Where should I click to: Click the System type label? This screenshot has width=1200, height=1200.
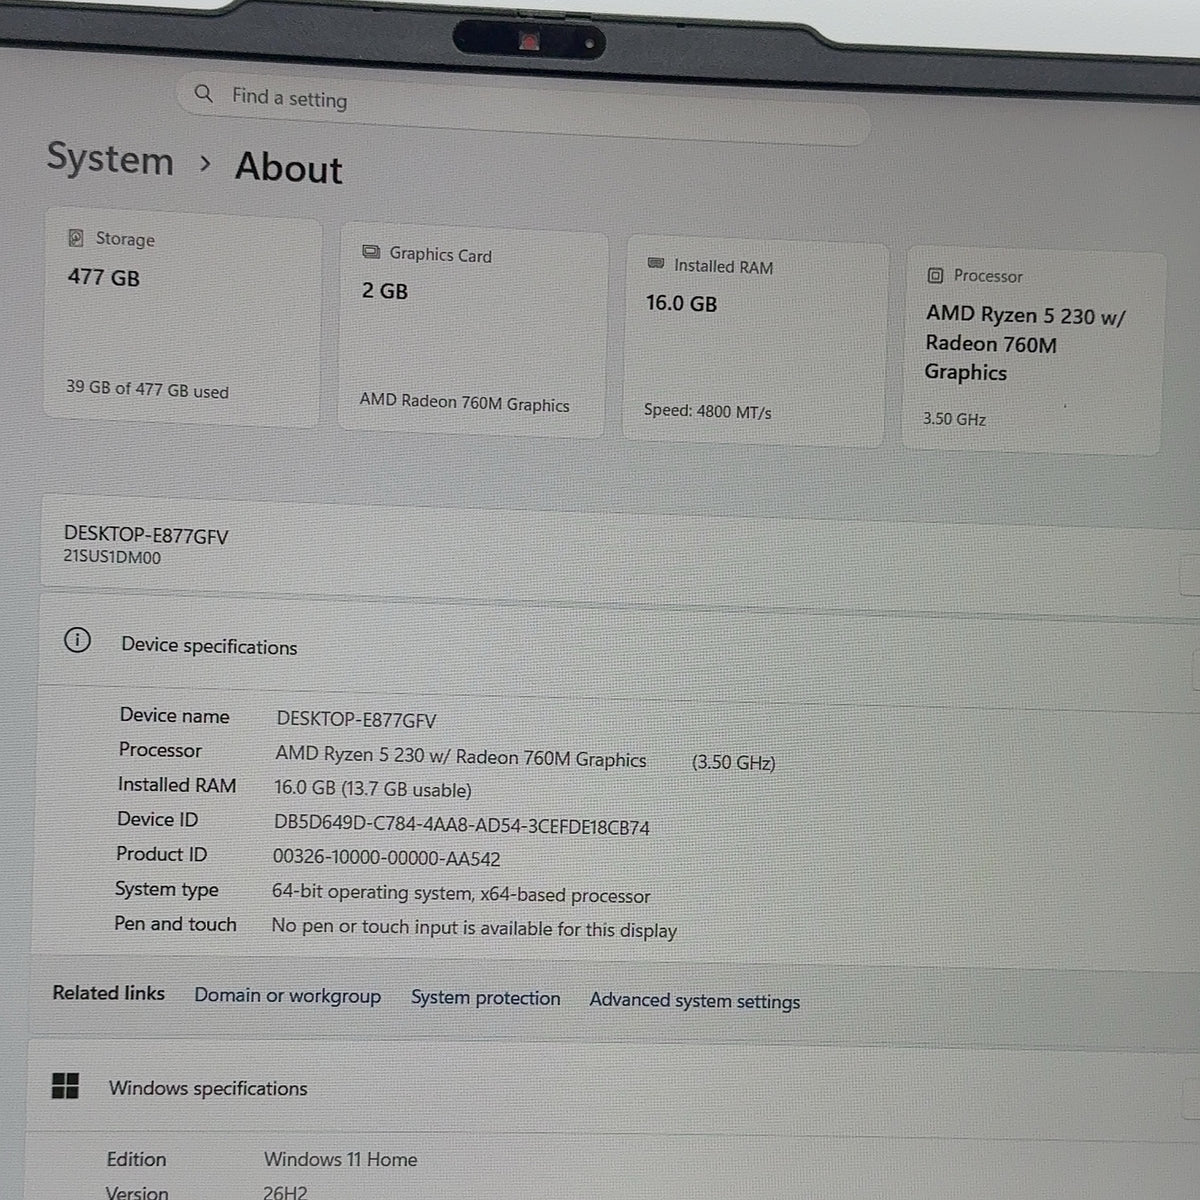point(166,889)
